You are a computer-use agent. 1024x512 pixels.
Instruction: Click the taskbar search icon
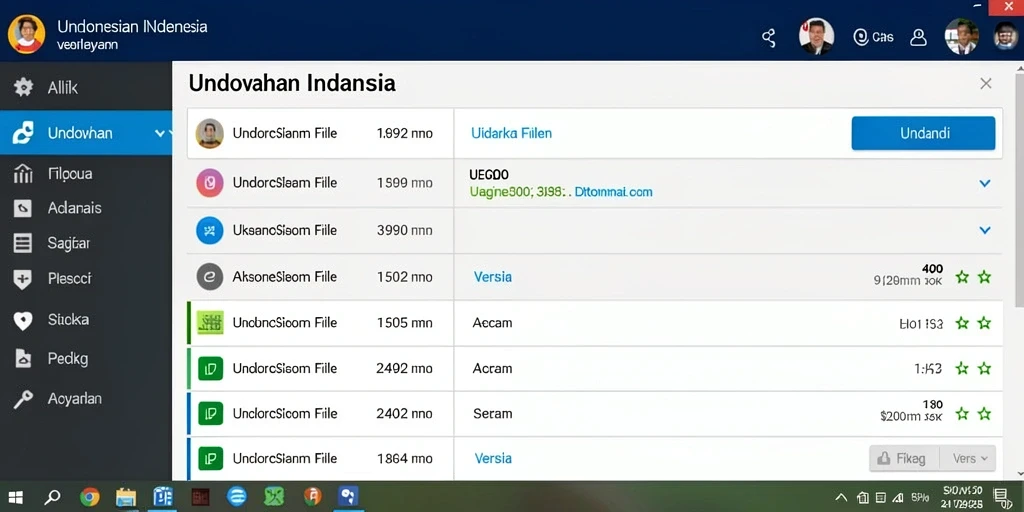click(52, 498)
